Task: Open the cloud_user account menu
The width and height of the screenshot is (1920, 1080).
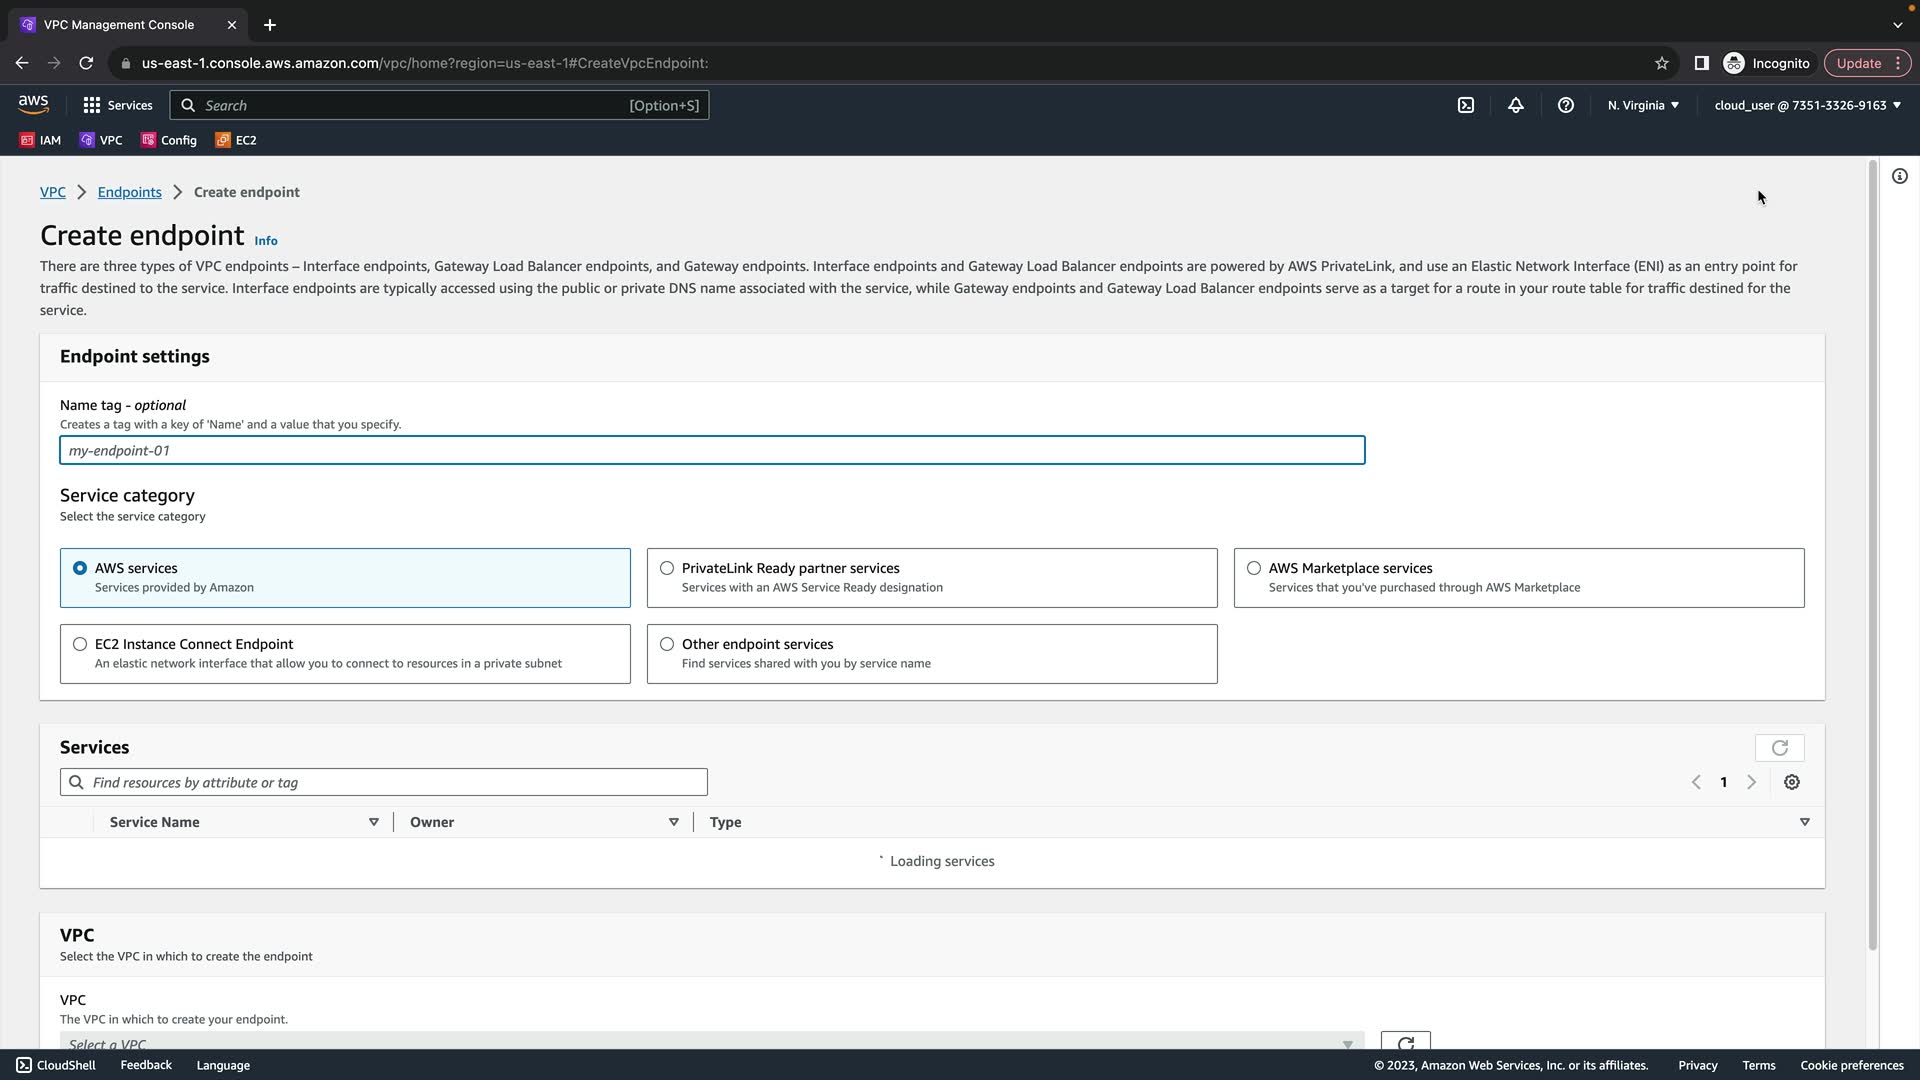Action: (x=1806, y=105)
